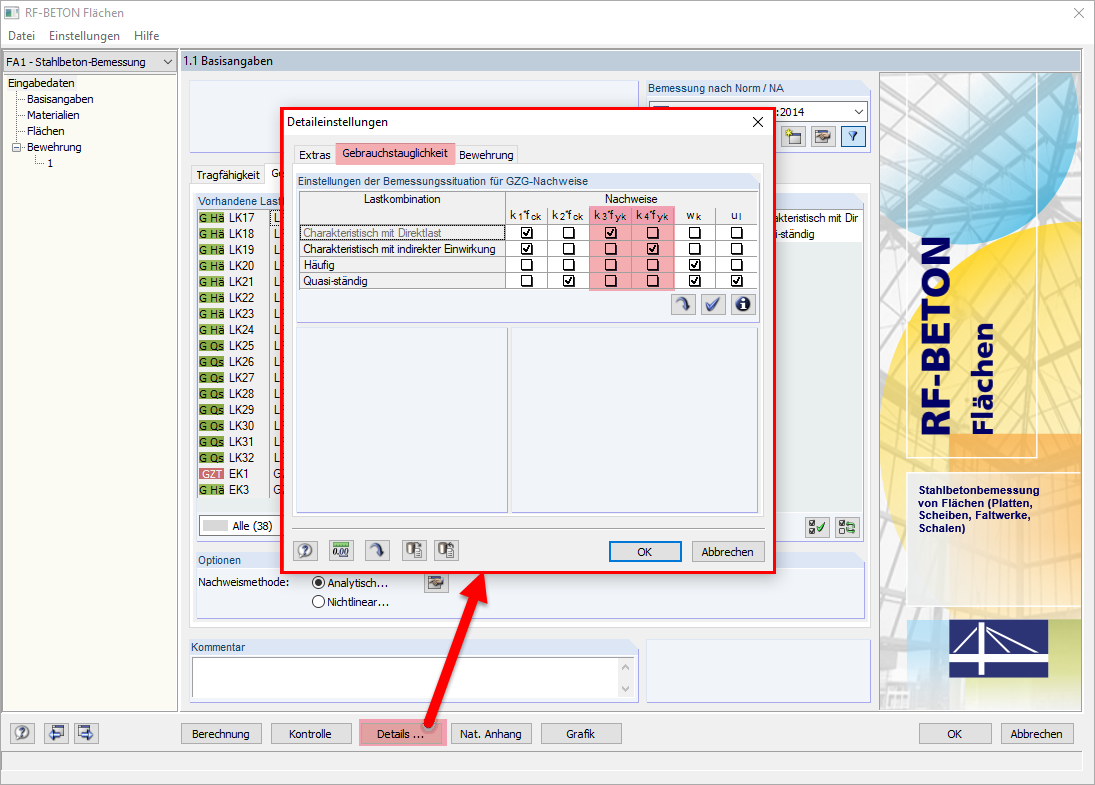The image size is (1095, 785).
Task: Toggle k4*fyk for Charakteristisch mit indirekter Einwirkung
Action: (652, 249)
